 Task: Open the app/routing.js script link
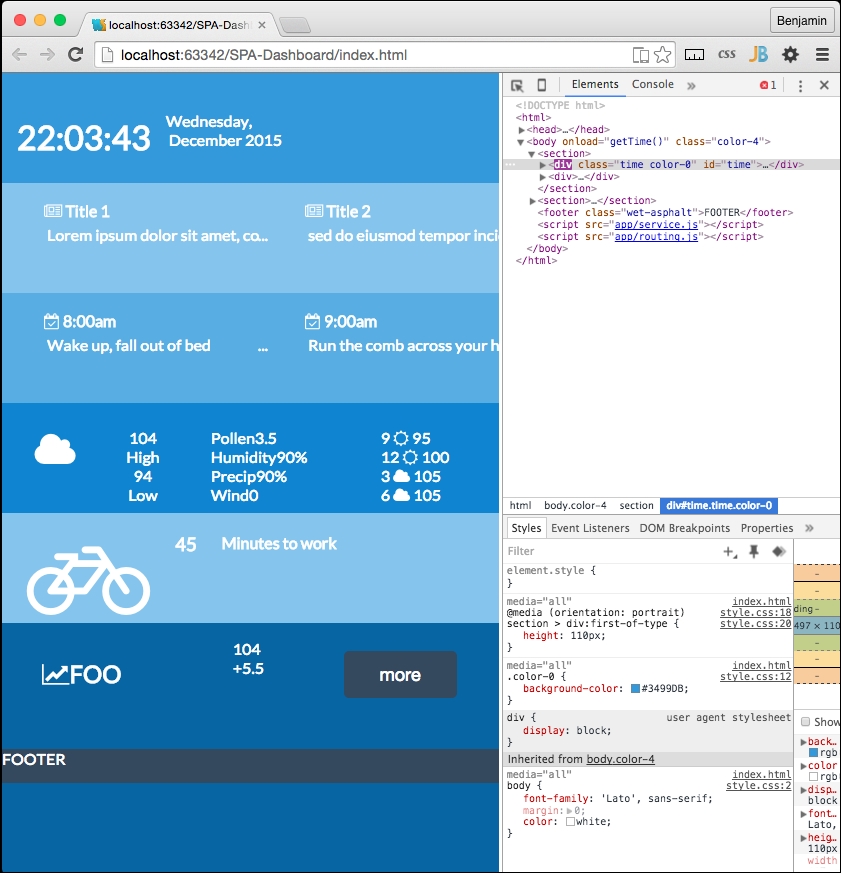tap(656, 237)
